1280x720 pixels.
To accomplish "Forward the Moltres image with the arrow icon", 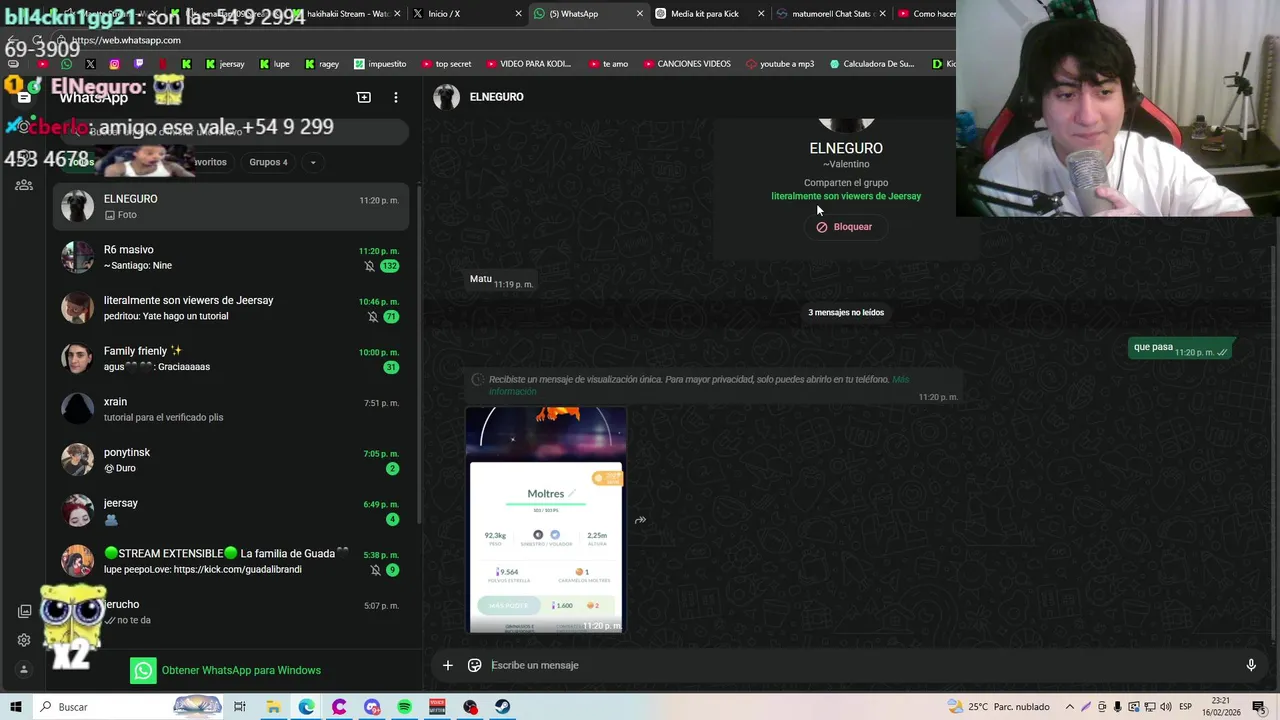I will 640,520.
